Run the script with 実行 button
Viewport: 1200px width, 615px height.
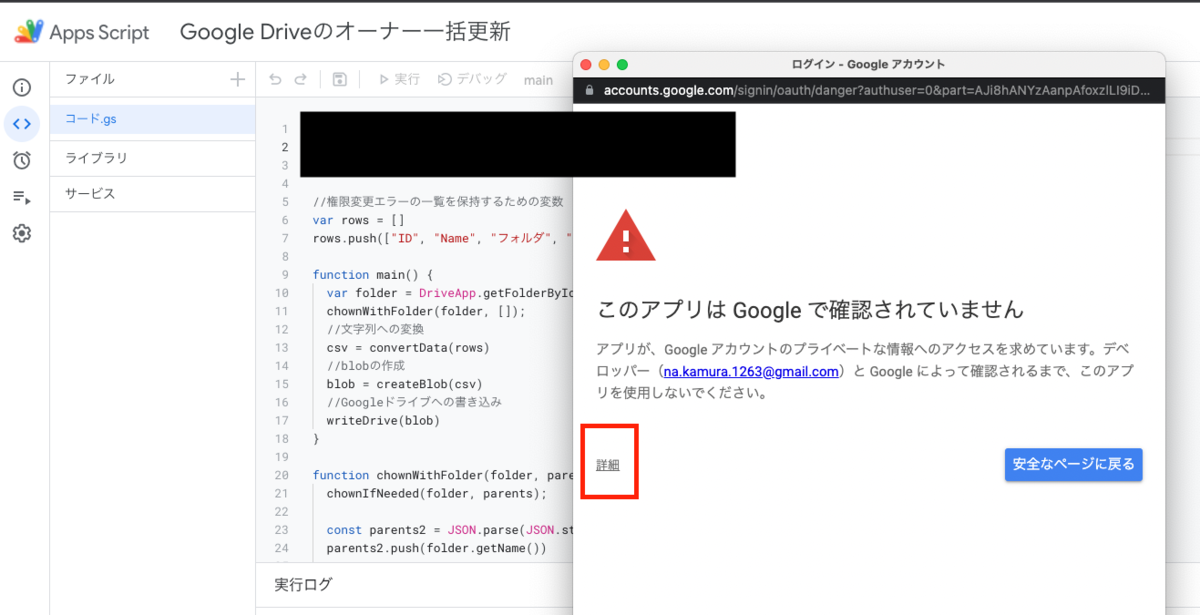tap(399, 79)
